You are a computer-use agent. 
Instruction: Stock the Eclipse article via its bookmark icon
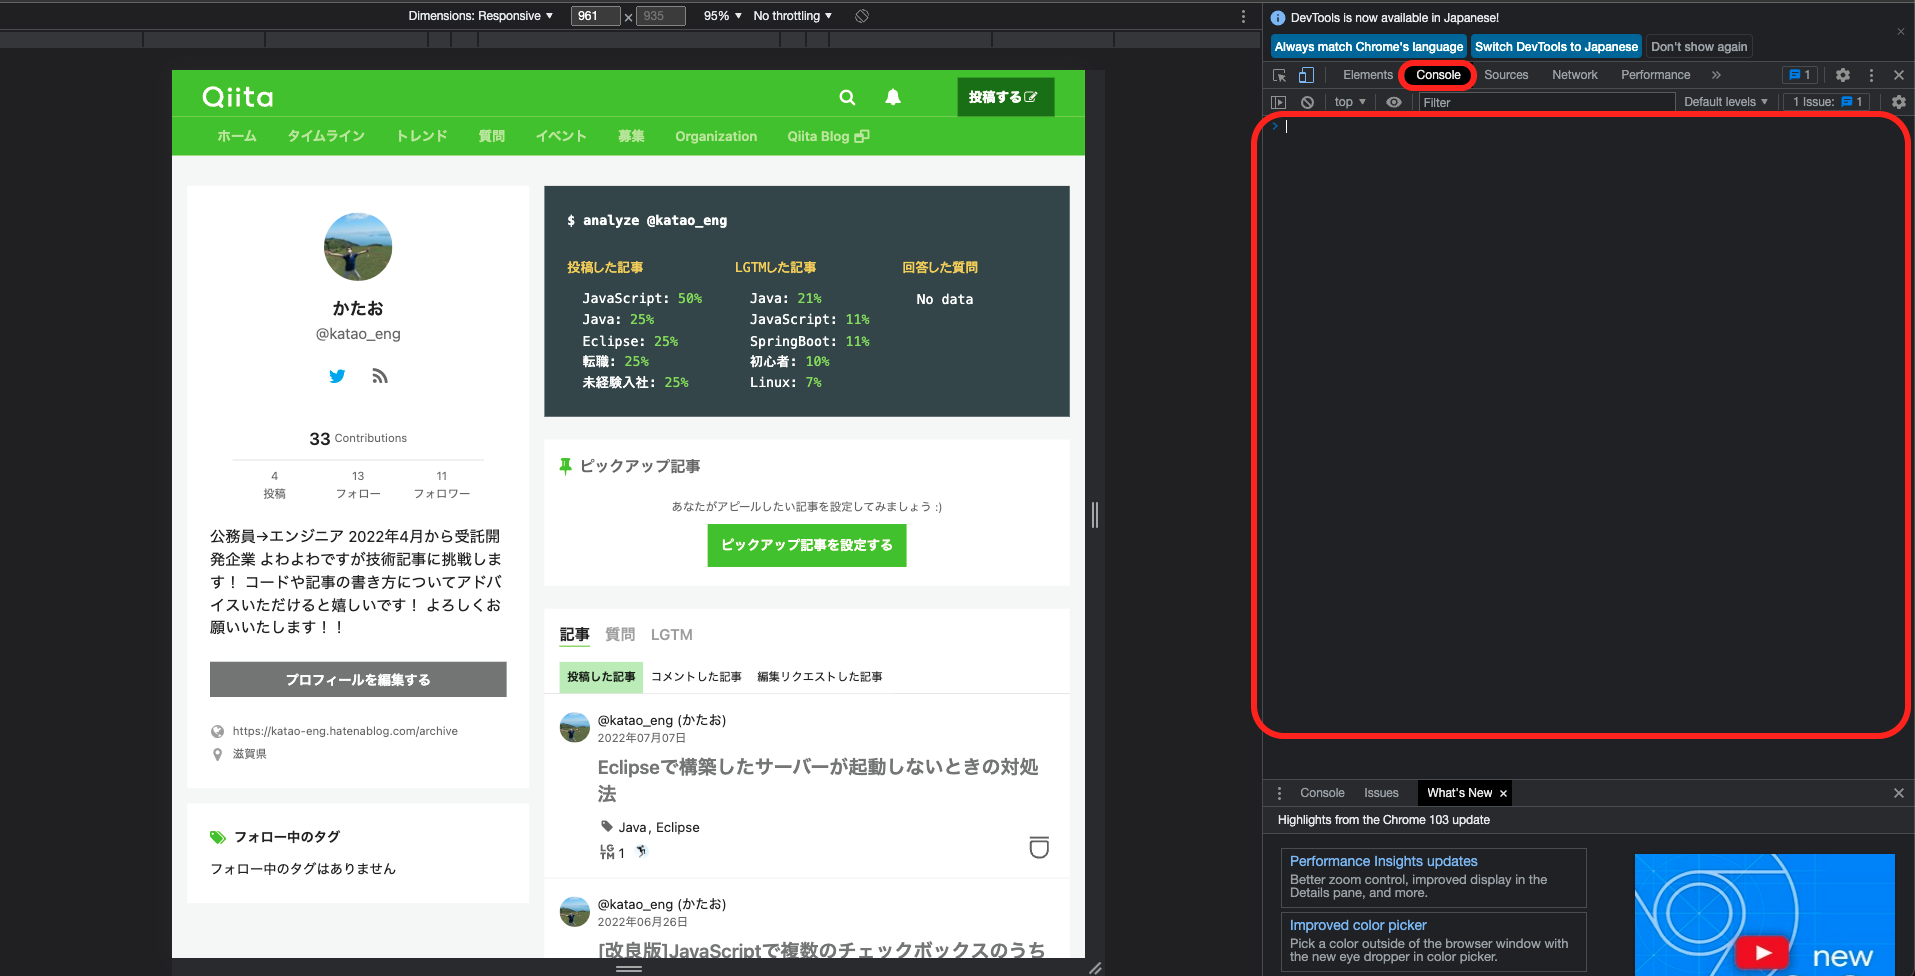tap(1039, 847)
